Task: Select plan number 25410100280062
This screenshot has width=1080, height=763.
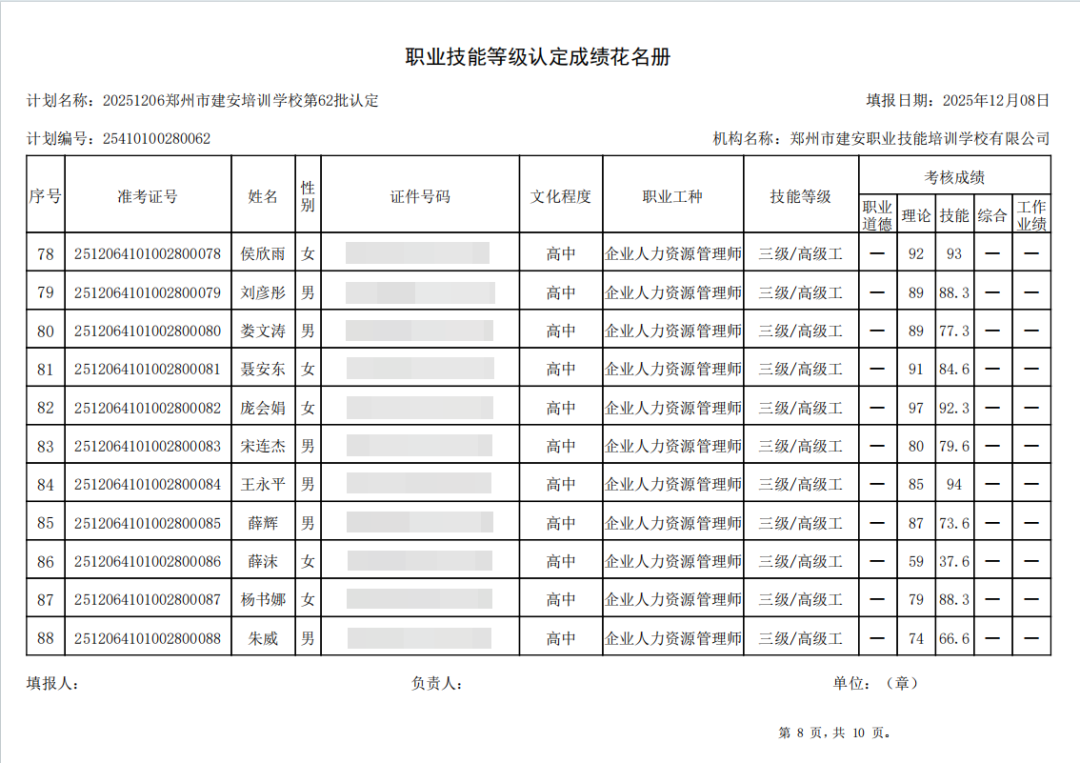Action: tap(156, 139)
